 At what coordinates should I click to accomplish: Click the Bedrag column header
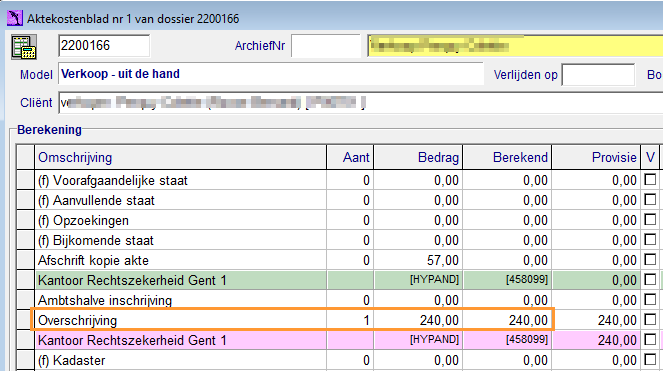click(x=418, y=157)
